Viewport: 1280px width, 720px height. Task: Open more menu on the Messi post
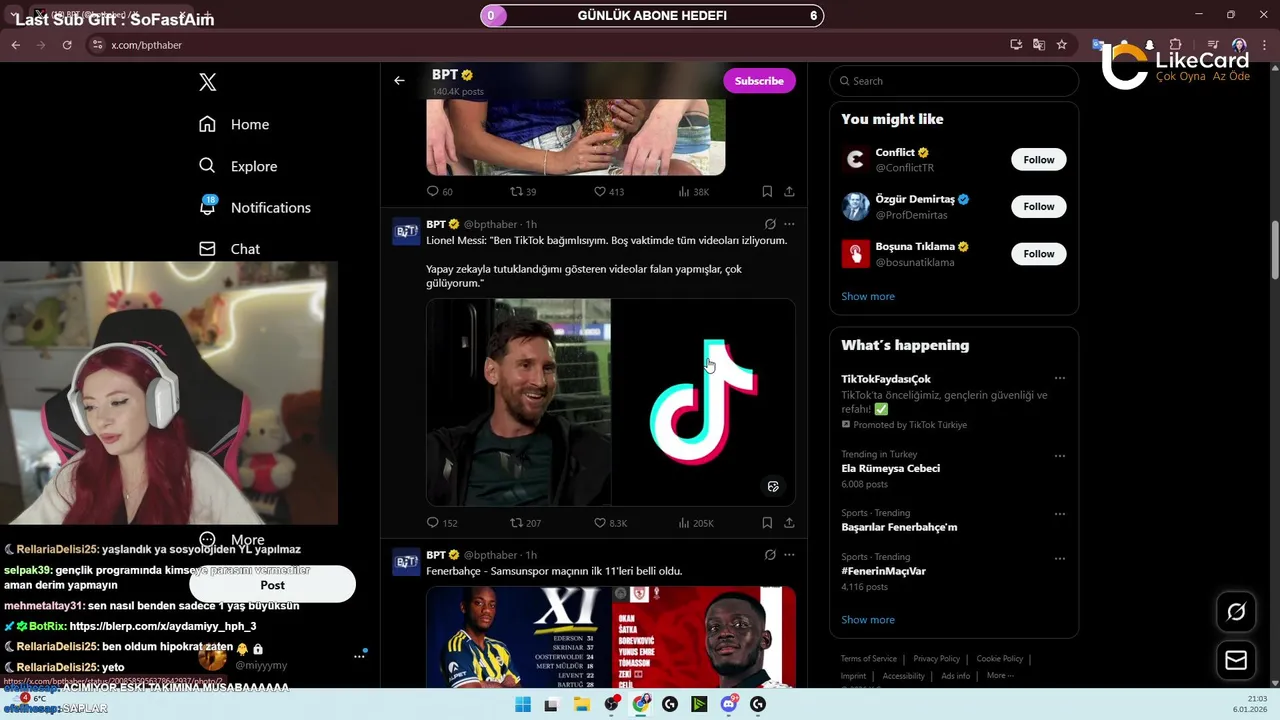tap(789, 224)
